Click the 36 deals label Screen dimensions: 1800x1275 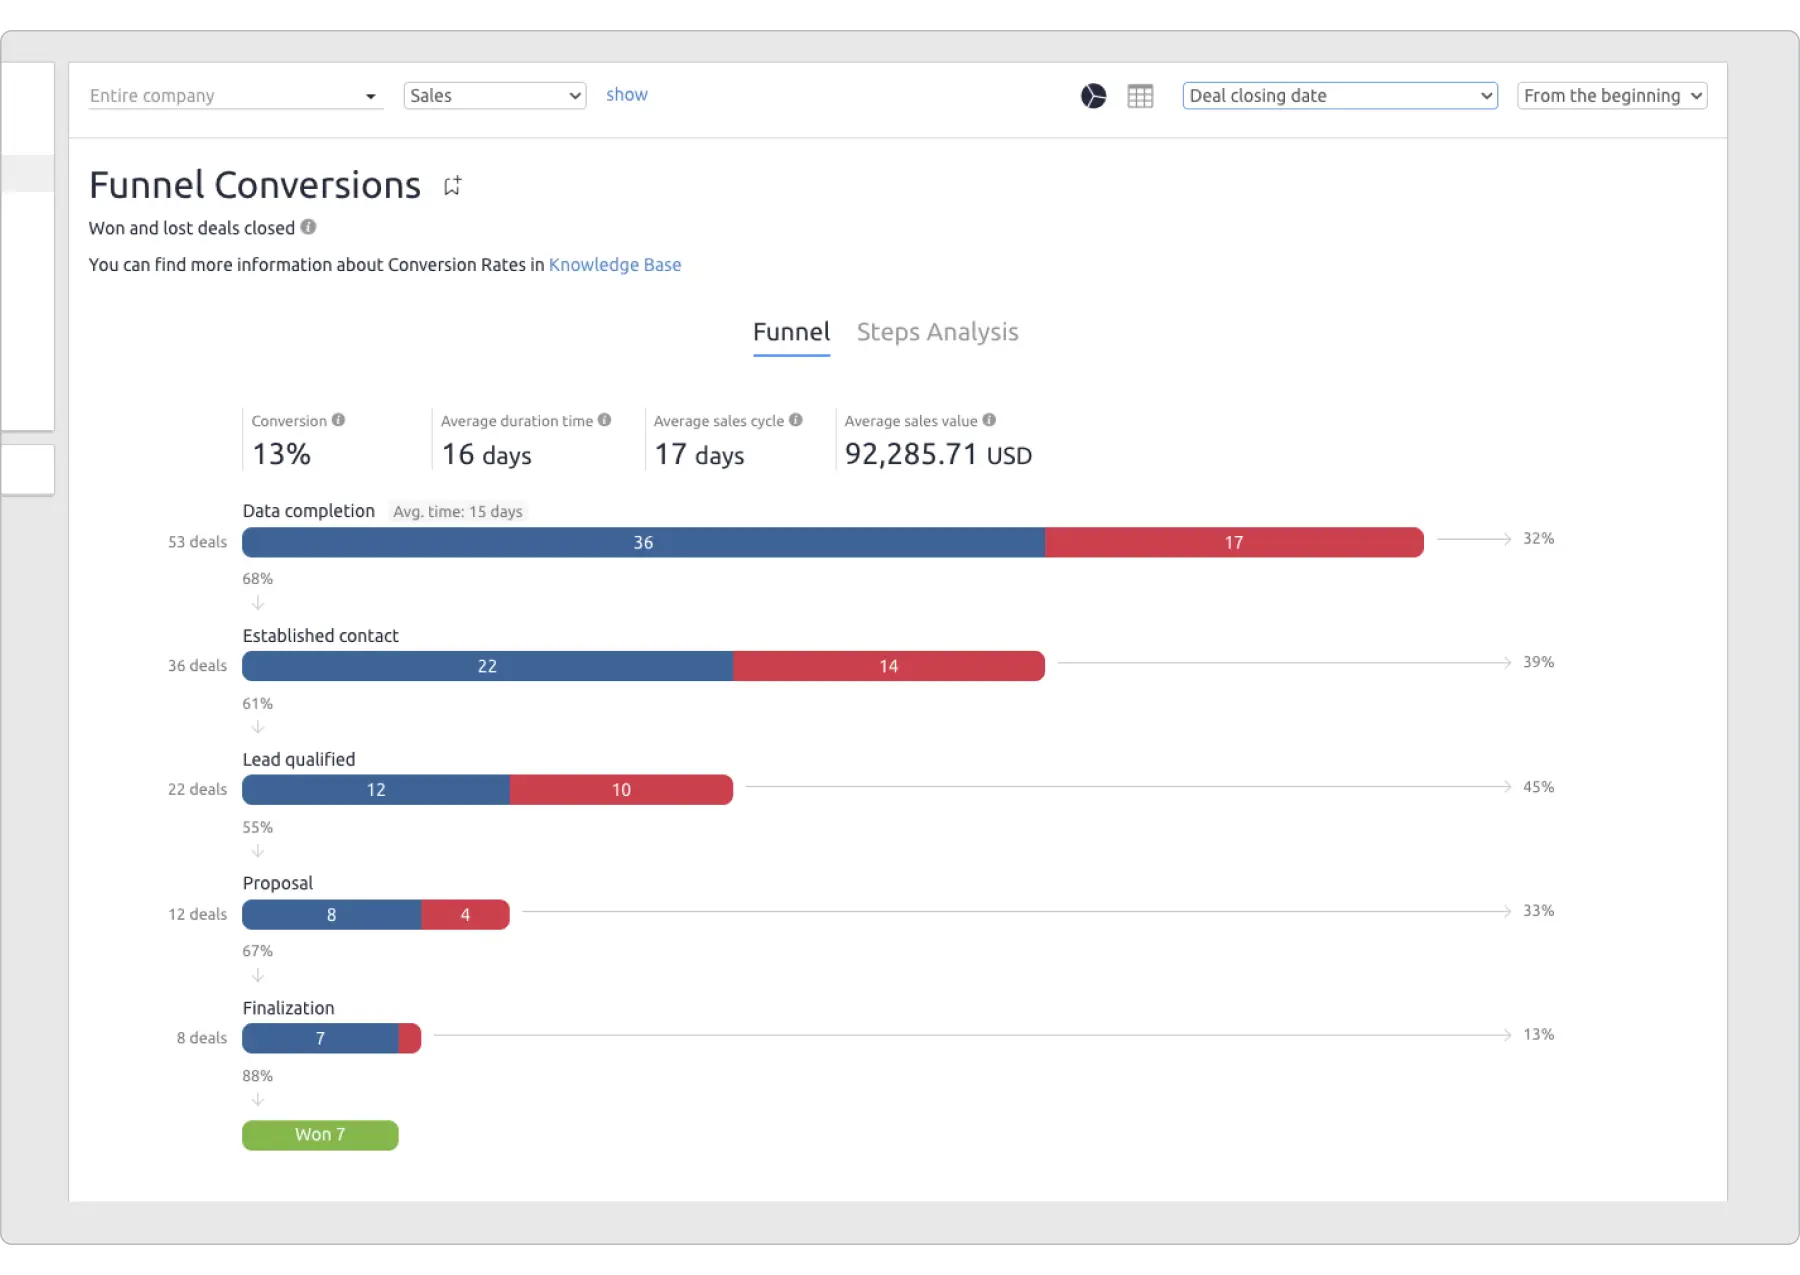pos(197,666)
